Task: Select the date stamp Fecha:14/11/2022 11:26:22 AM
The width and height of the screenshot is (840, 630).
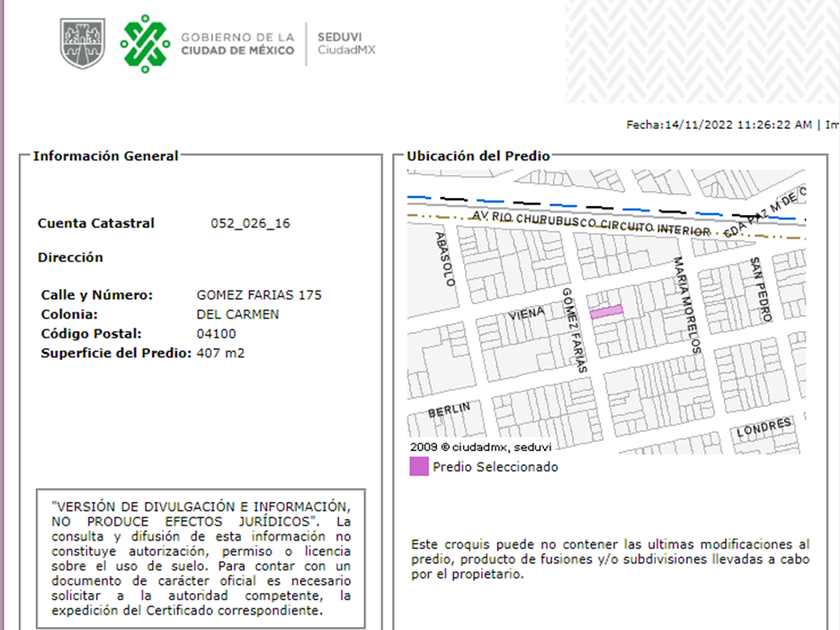Action: coord(719,125)
